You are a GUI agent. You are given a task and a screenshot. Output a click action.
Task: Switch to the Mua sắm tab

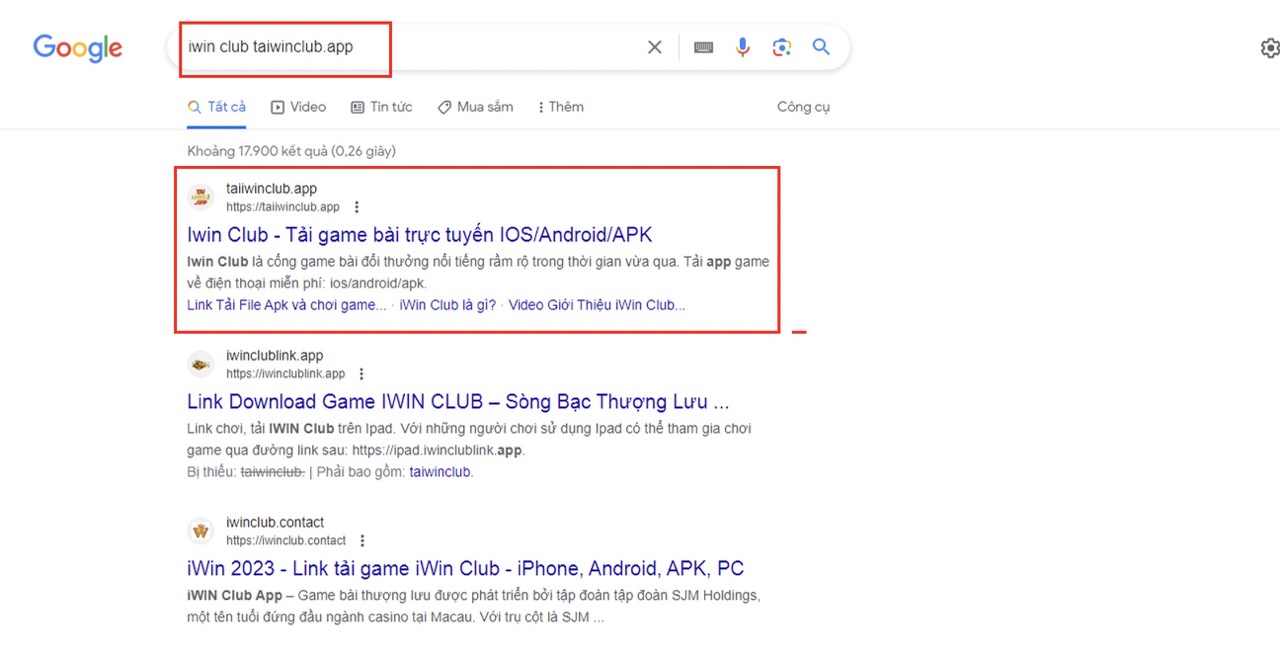475,107
